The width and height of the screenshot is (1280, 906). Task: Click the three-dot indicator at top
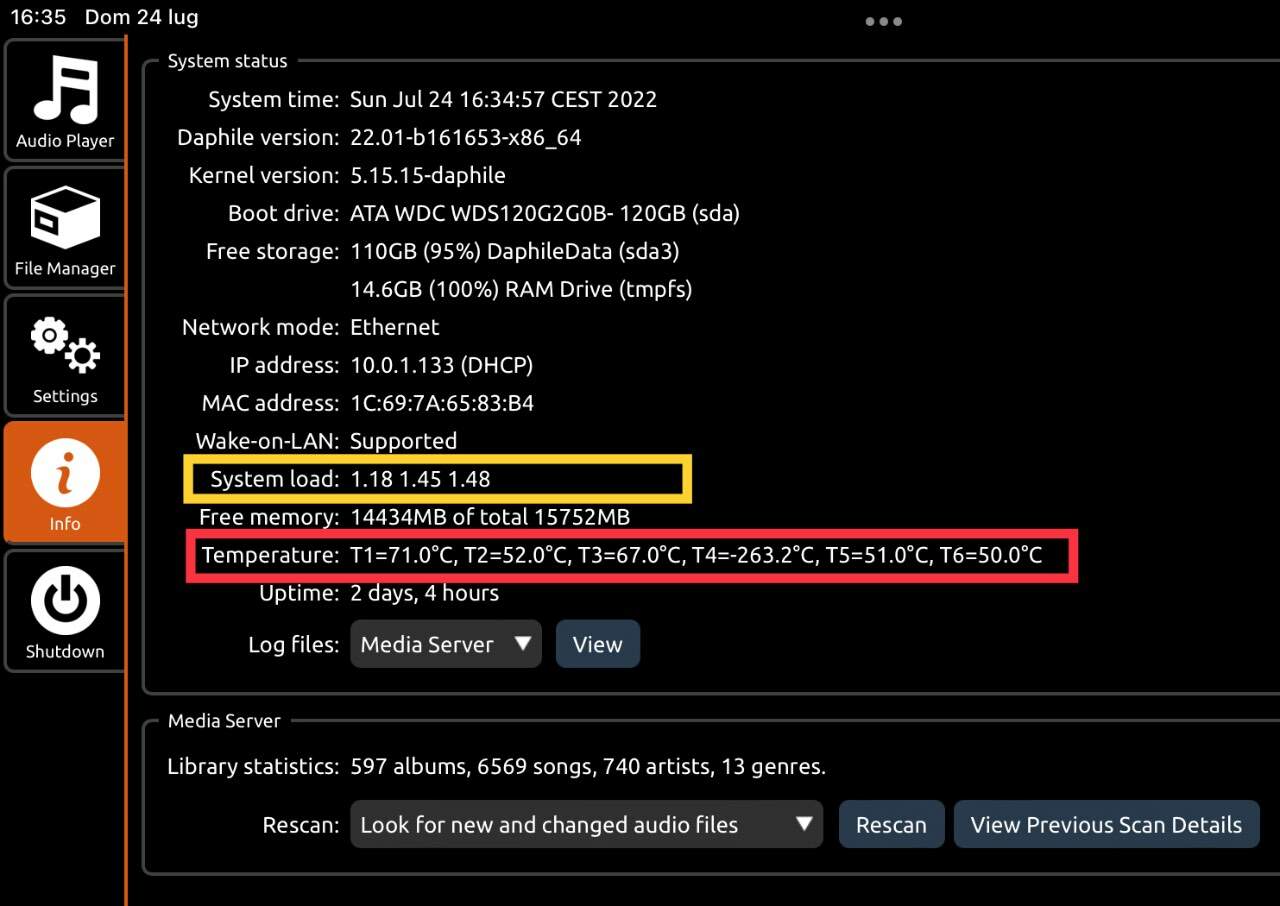(884, 21)
